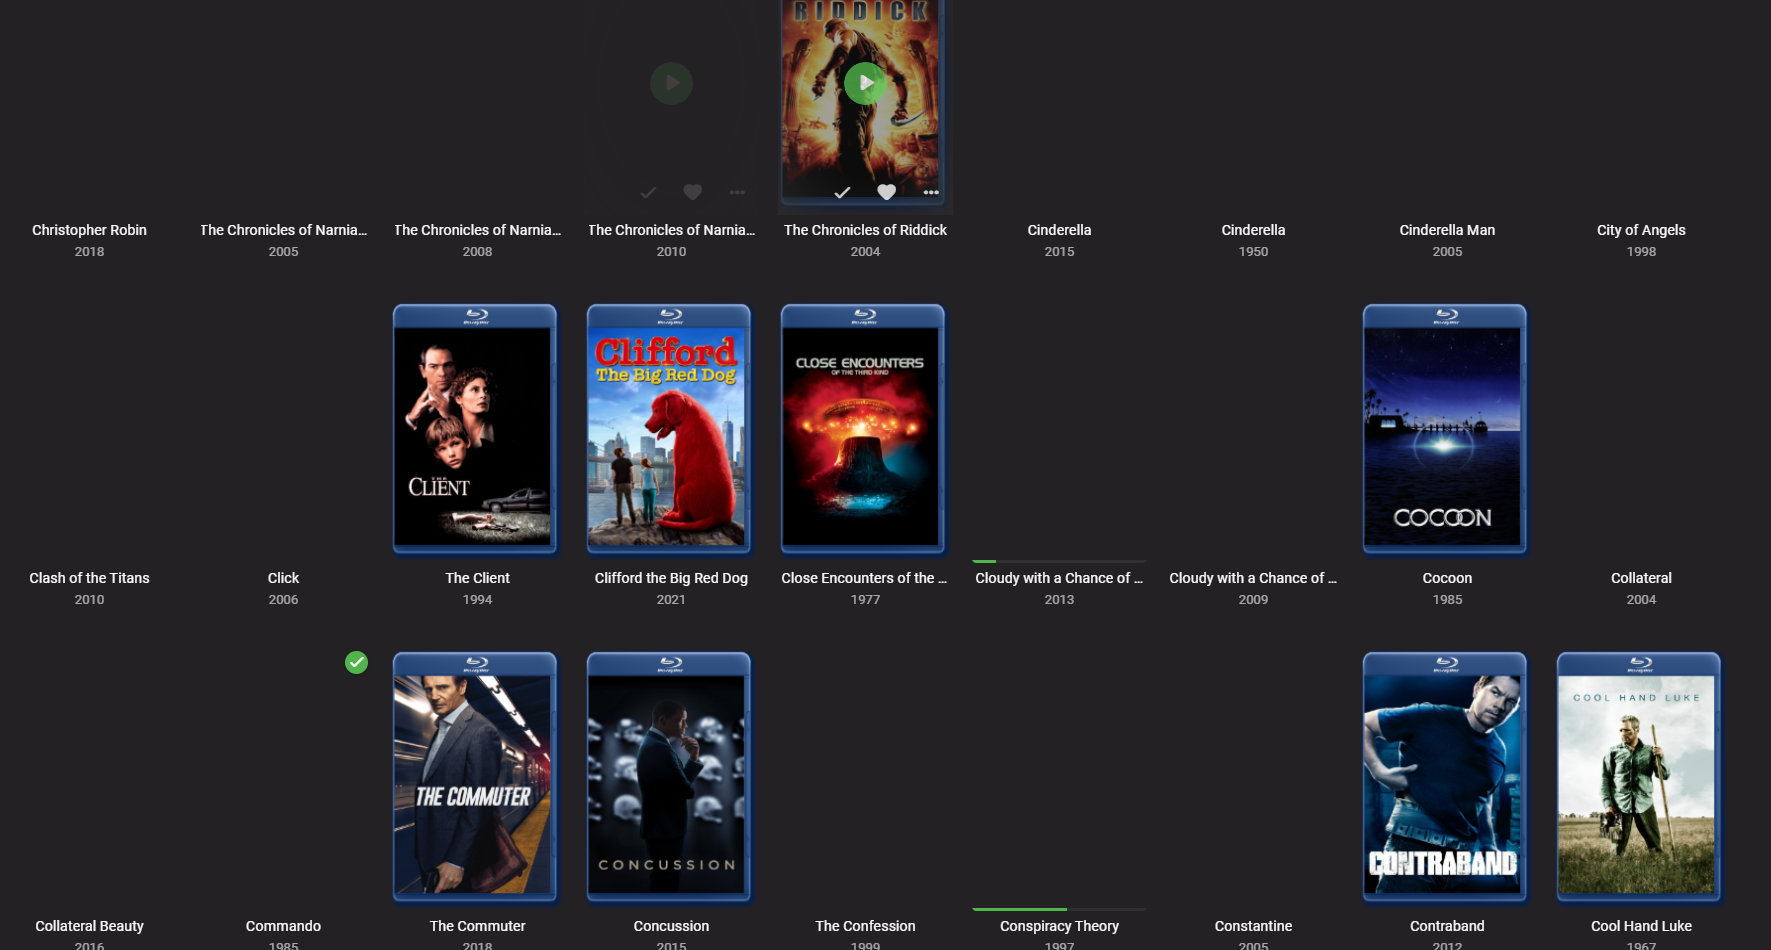Click the green watched badge on Commando
The width and height of the screenshot is (1771, 950).
coord(356,662)
